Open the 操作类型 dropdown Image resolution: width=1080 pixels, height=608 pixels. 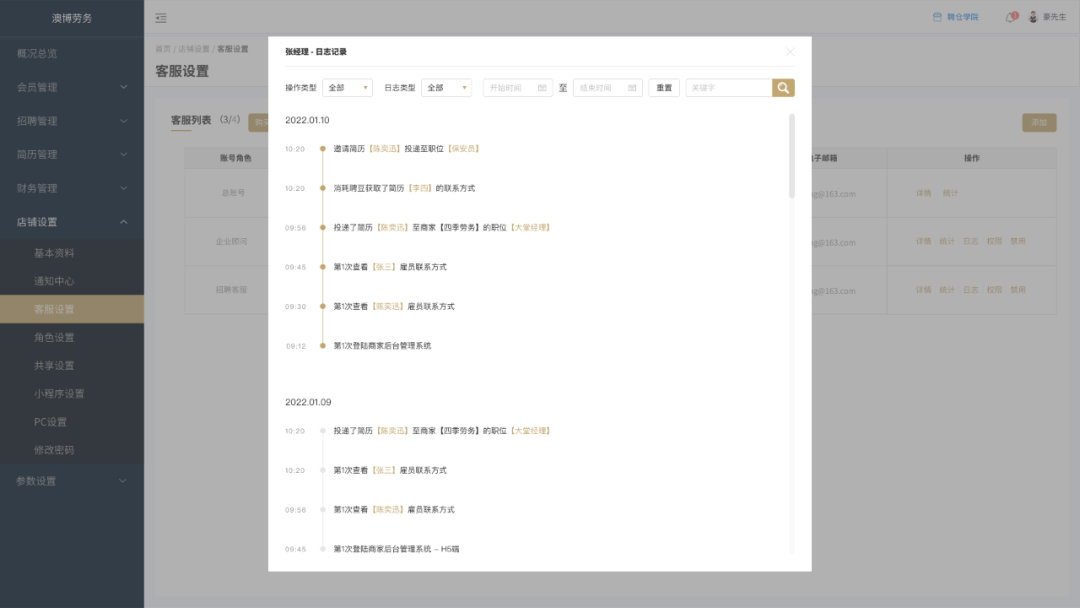(347, 87)
